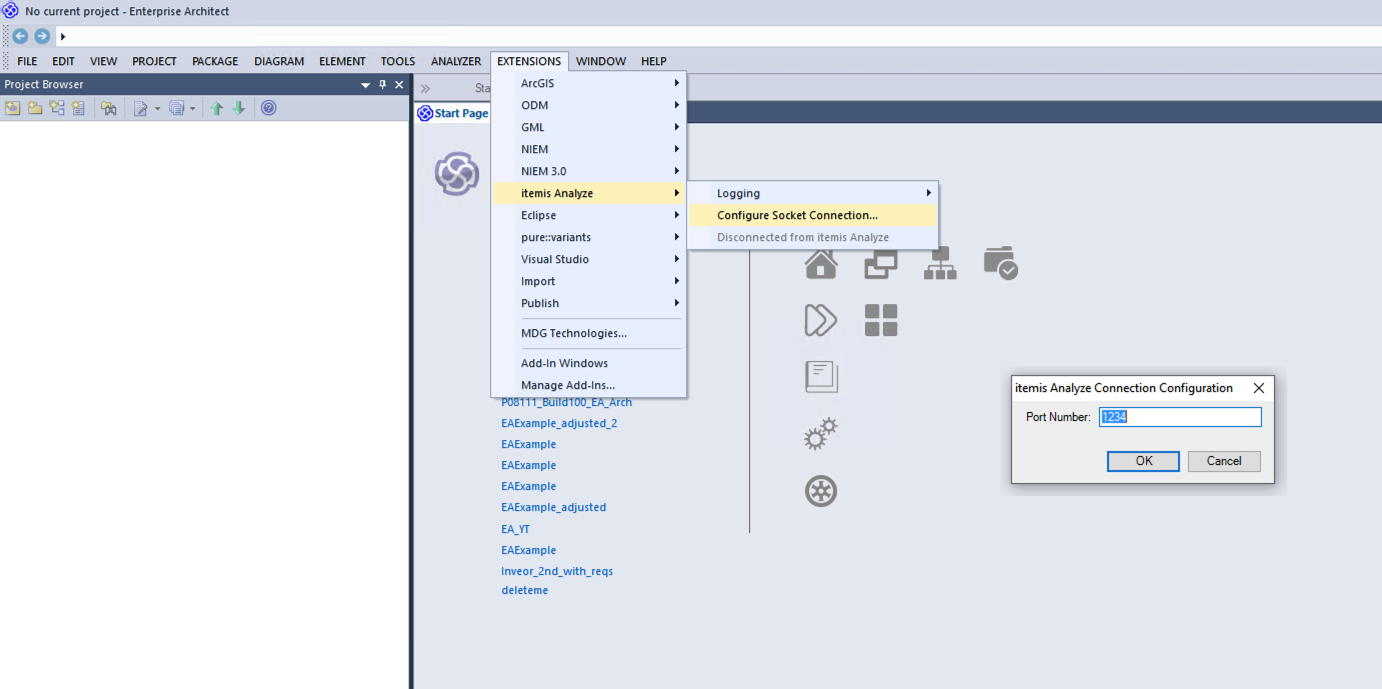The image size is (1382, 689).
Task: Click the Port Number input field
Action: pyautogui.click(x=1180, y=417)
